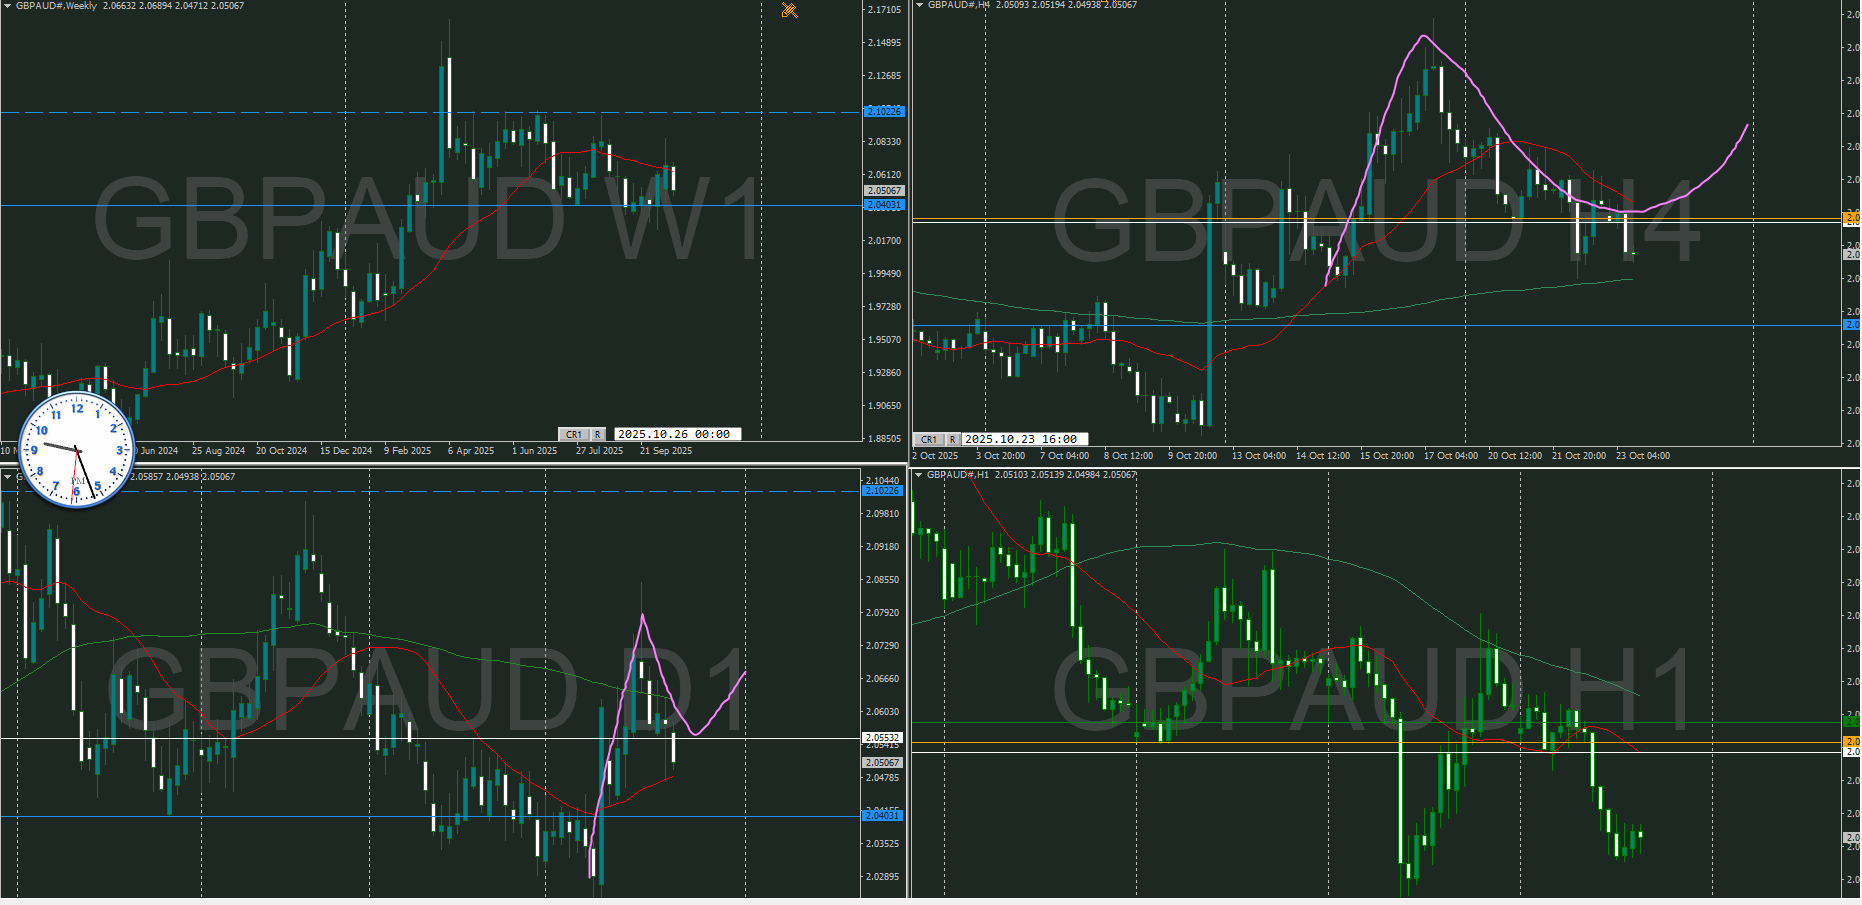Image resolution: width=1862 pixels, height=905 pixels.
Task: Click the 2.05532 price label on daily chart
Action: (x=882, y=737)
